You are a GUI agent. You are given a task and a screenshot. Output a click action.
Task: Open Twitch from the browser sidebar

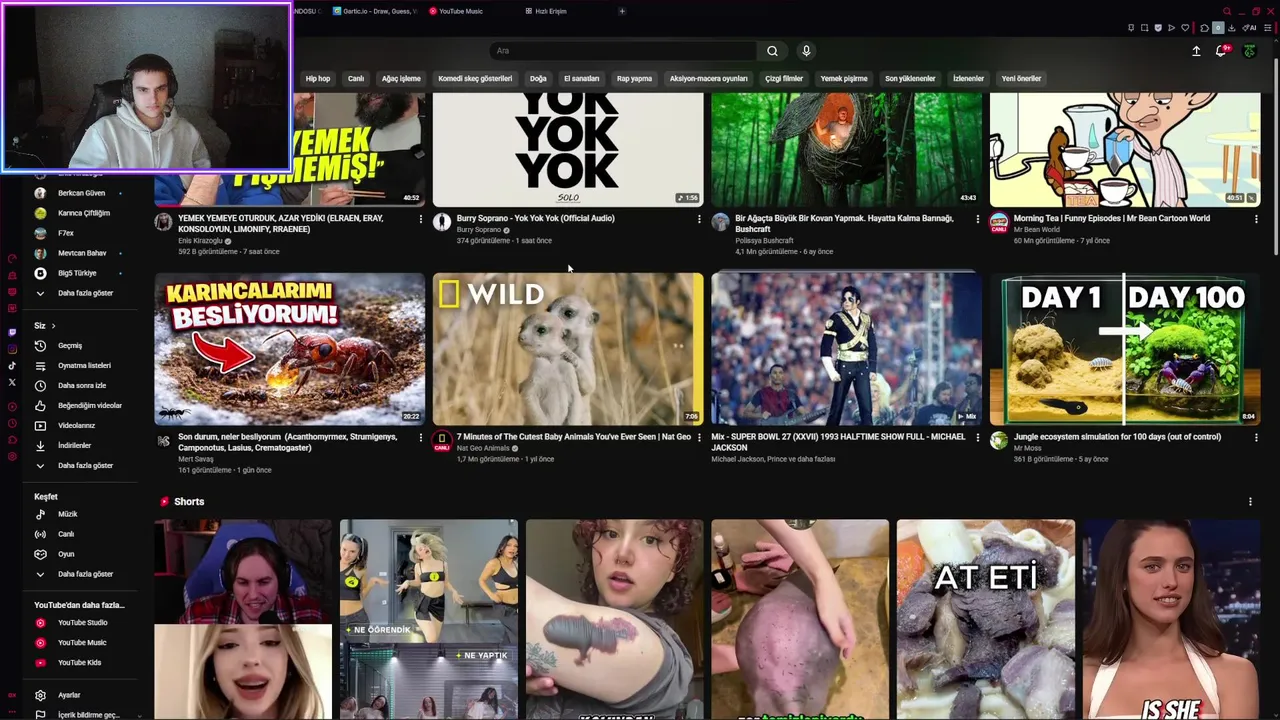(x=12, y=332)
